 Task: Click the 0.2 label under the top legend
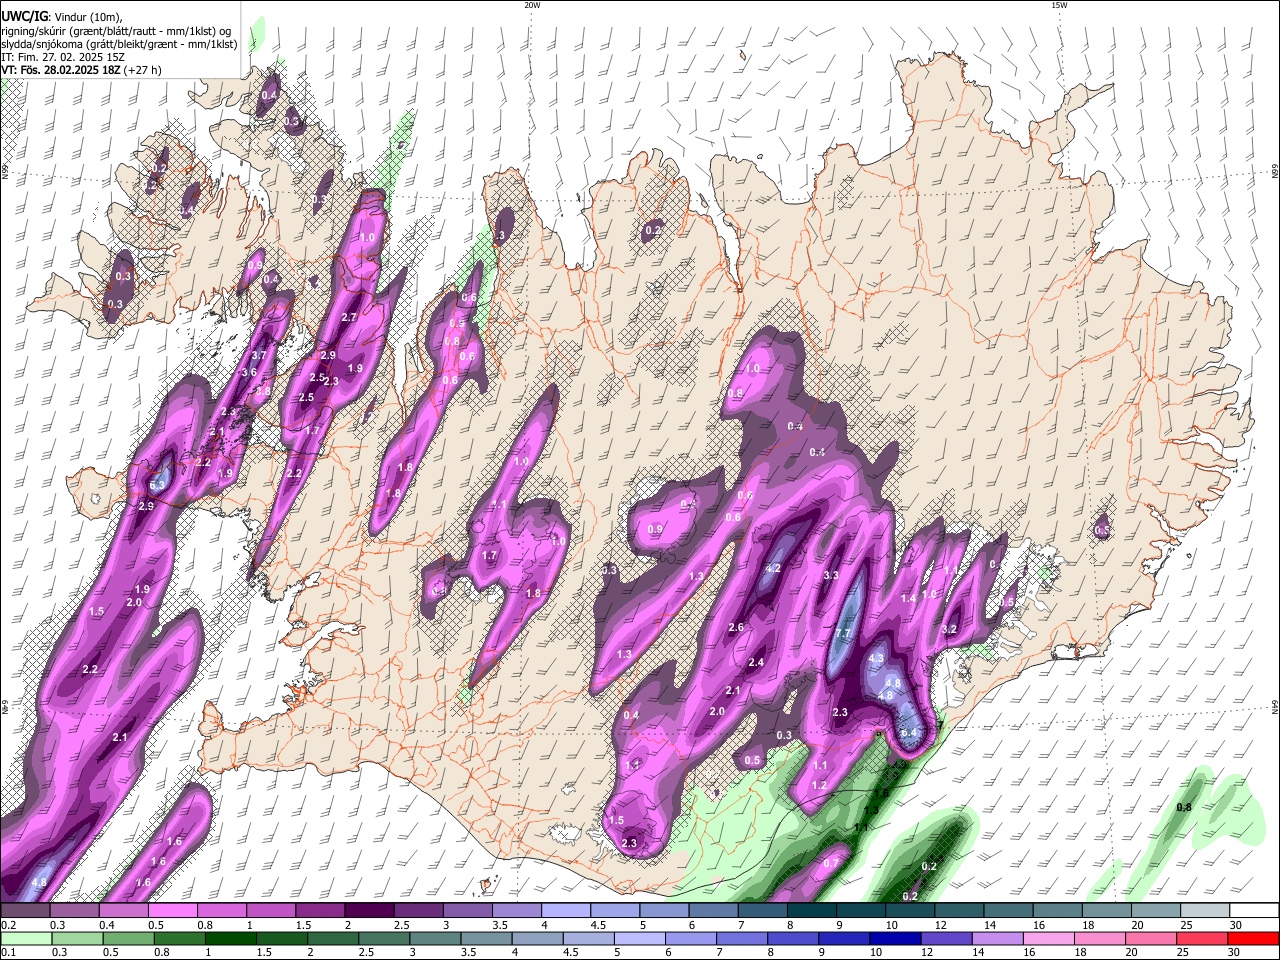(x=9, y=925)
